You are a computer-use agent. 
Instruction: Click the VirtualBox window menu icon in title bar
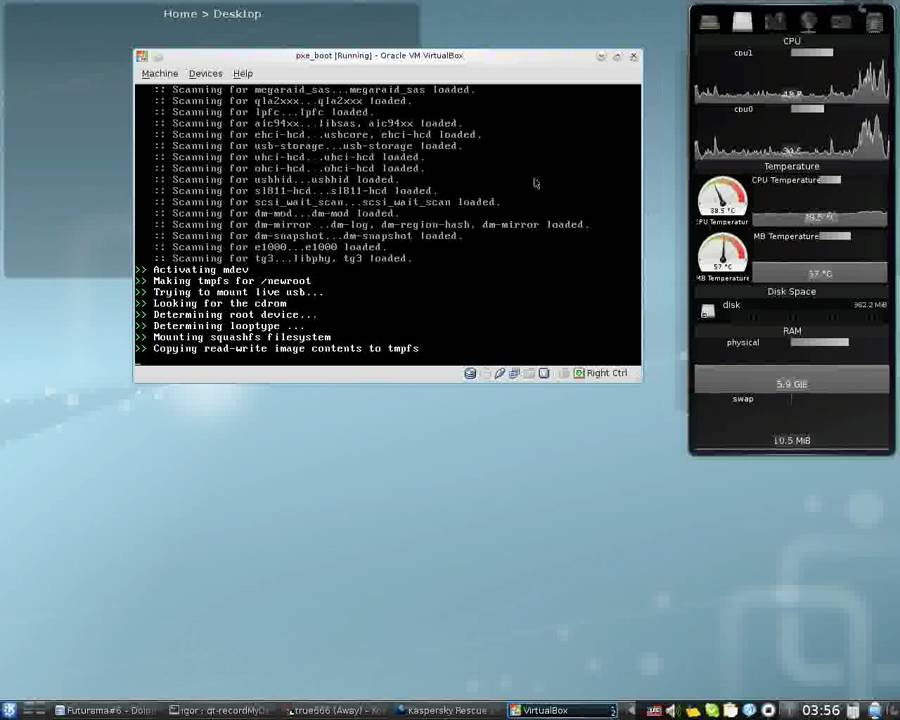tap(142, 56)
